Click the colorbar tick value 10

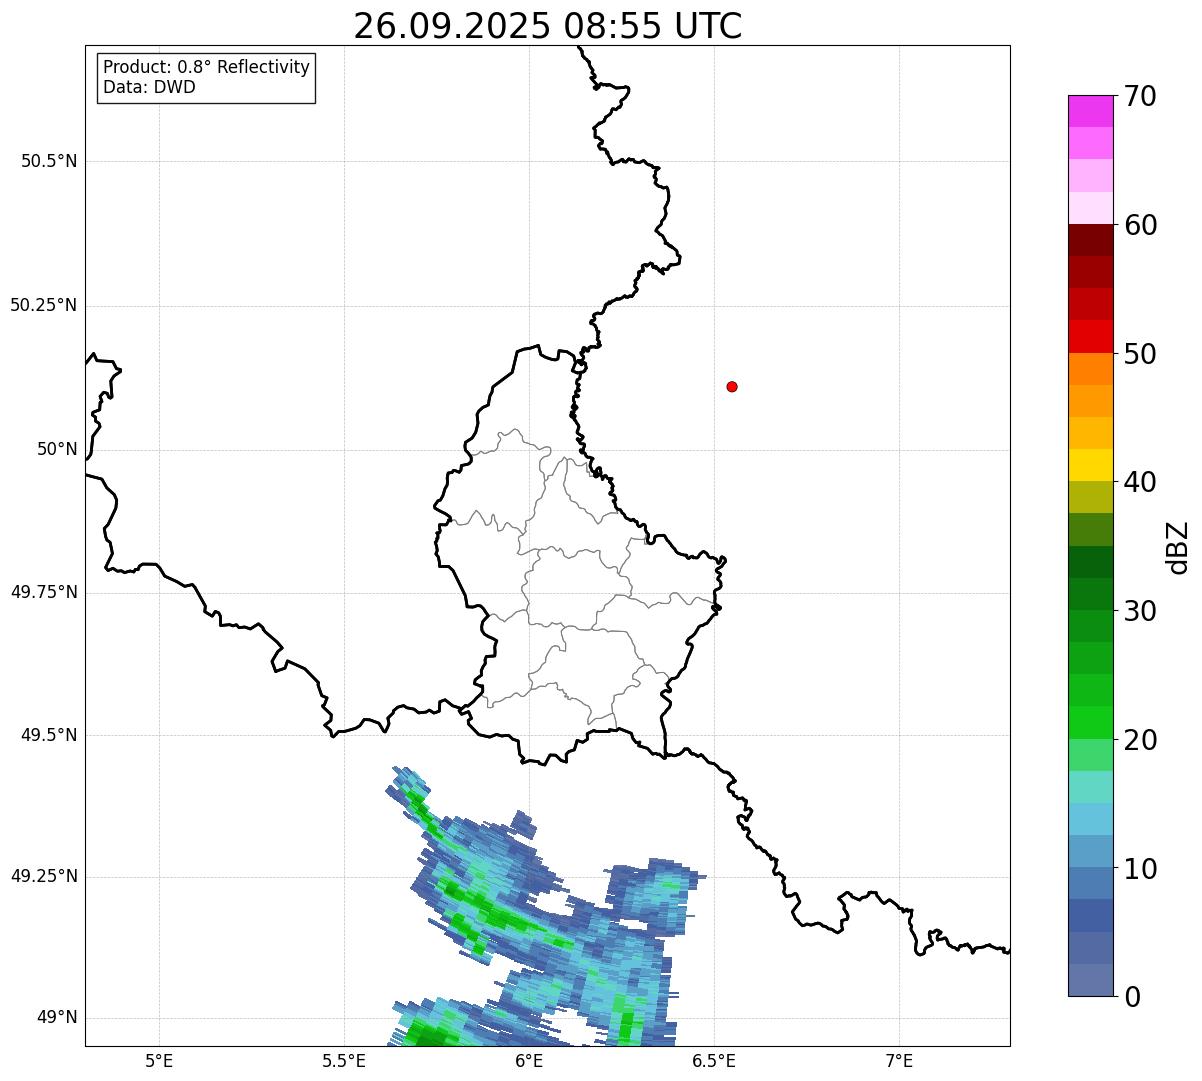click(x=1140, y=868)
